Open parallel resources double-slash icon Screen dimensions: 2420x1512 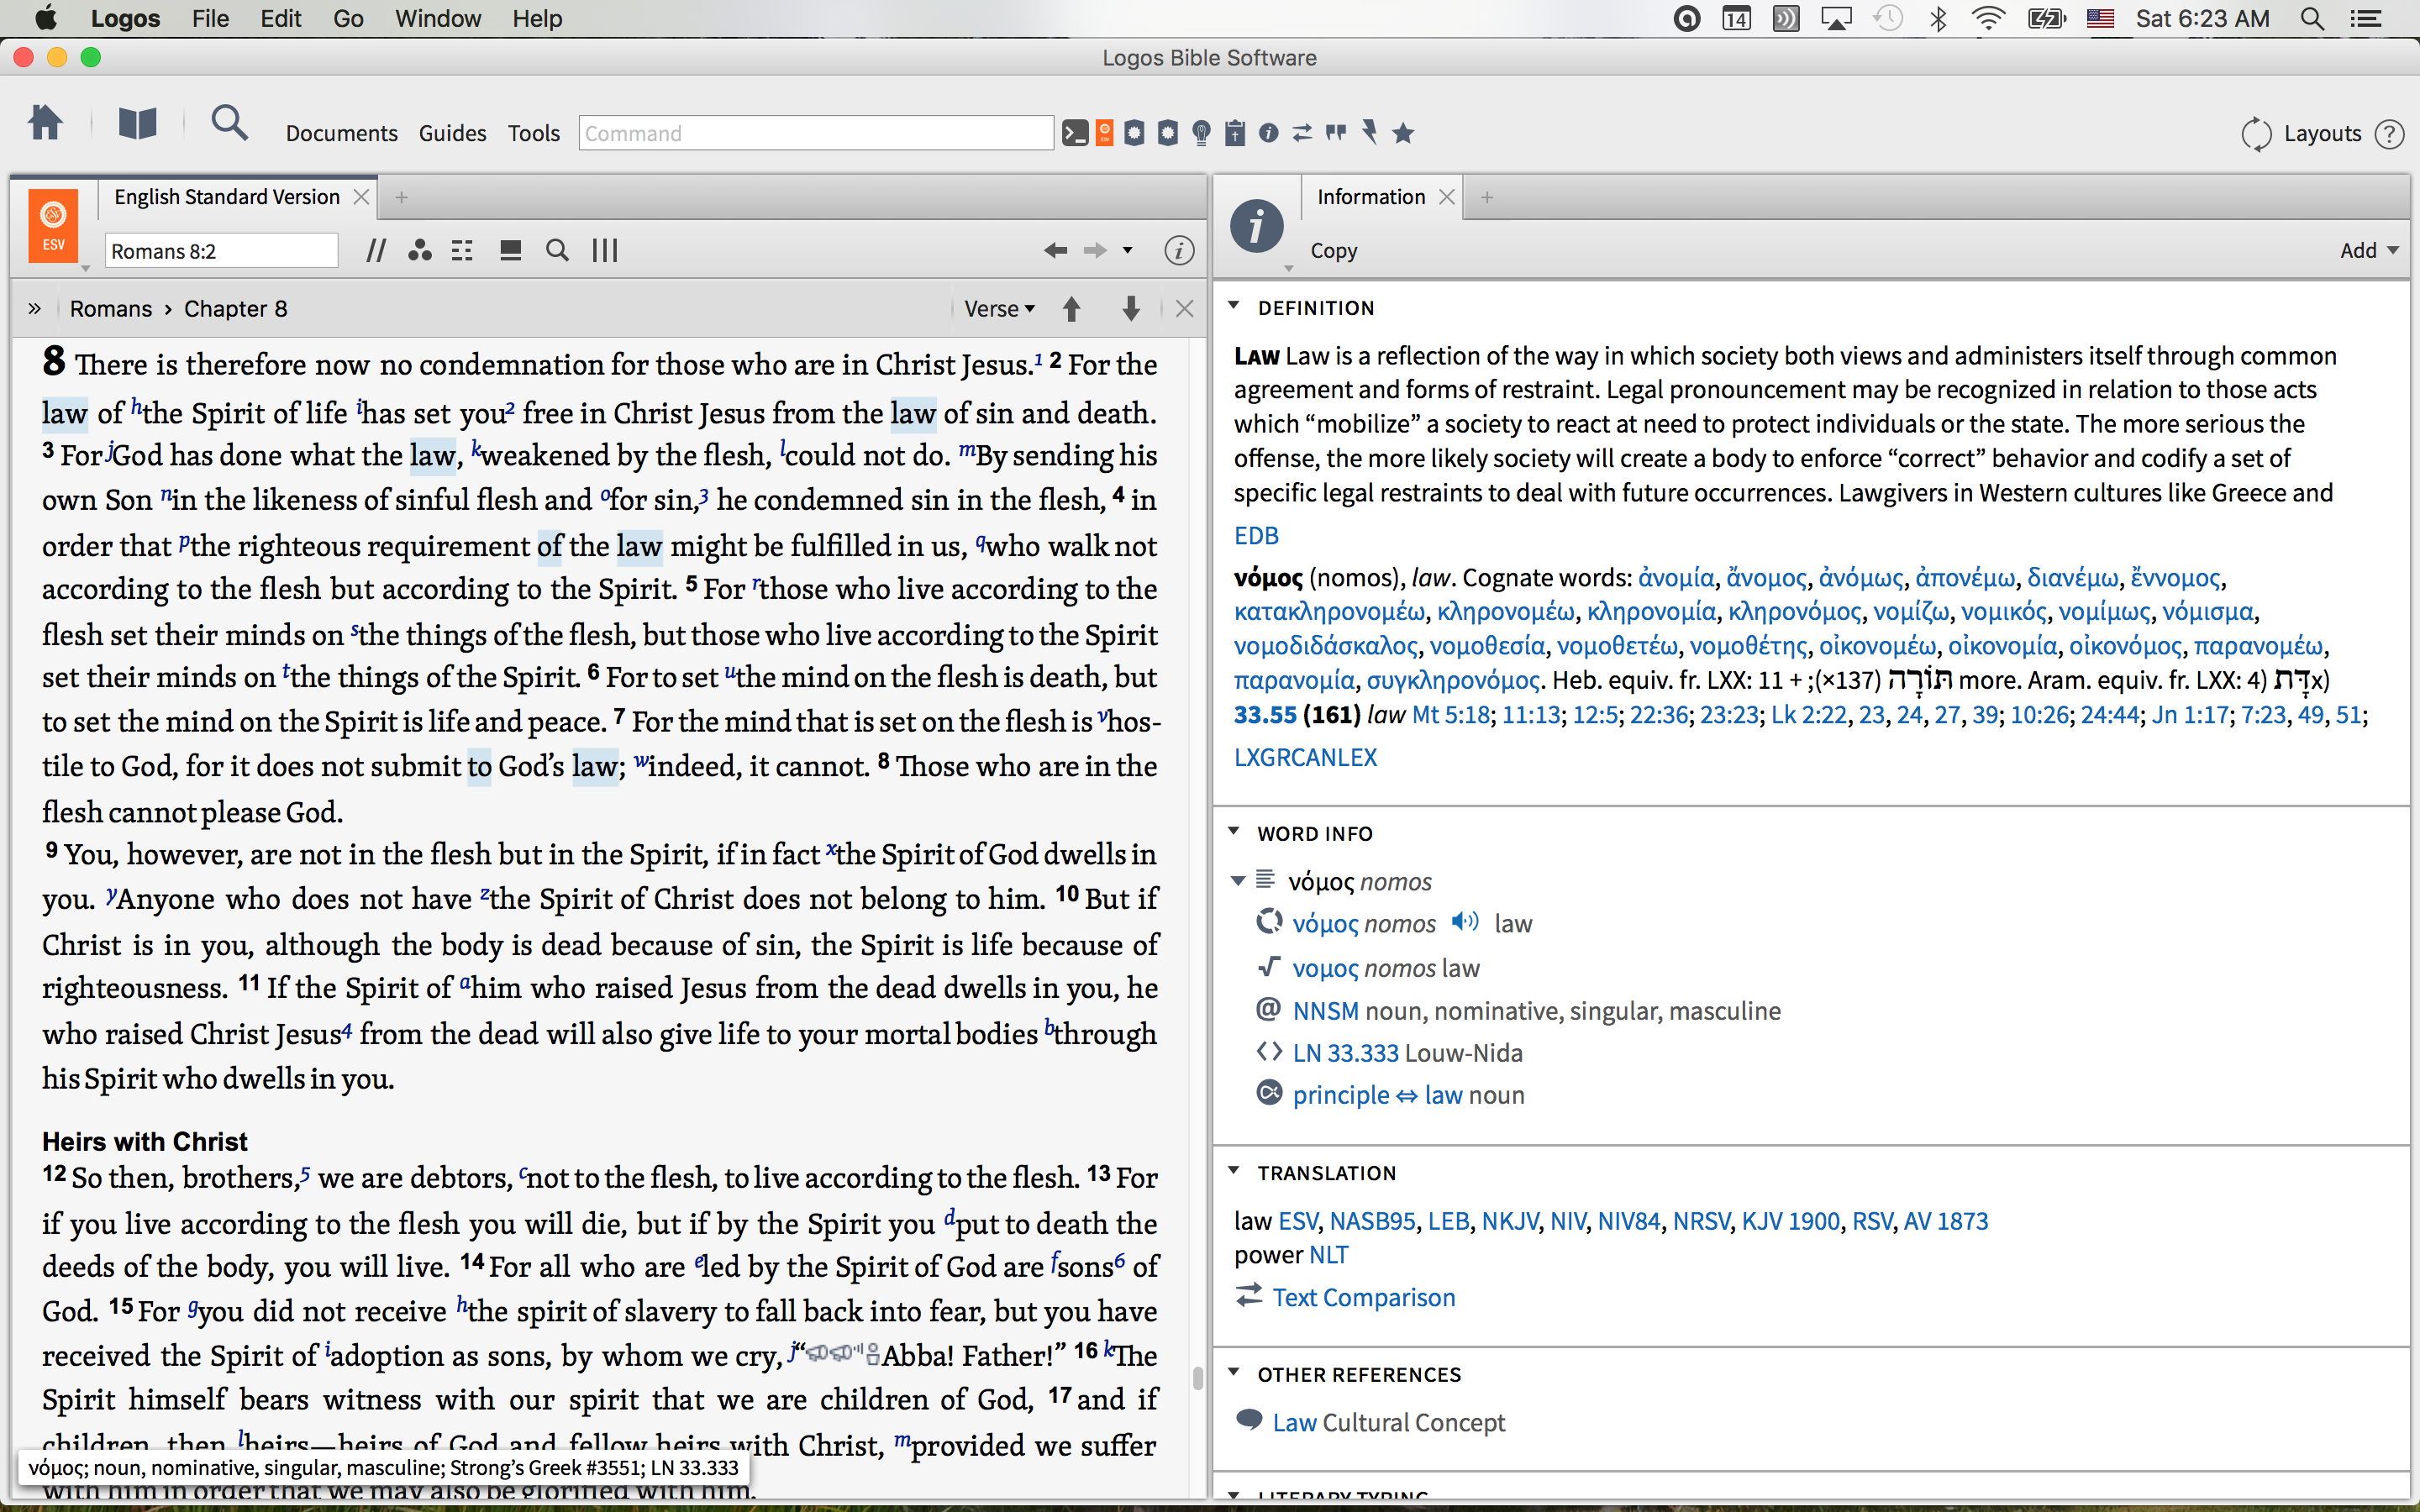click(376, 250)
